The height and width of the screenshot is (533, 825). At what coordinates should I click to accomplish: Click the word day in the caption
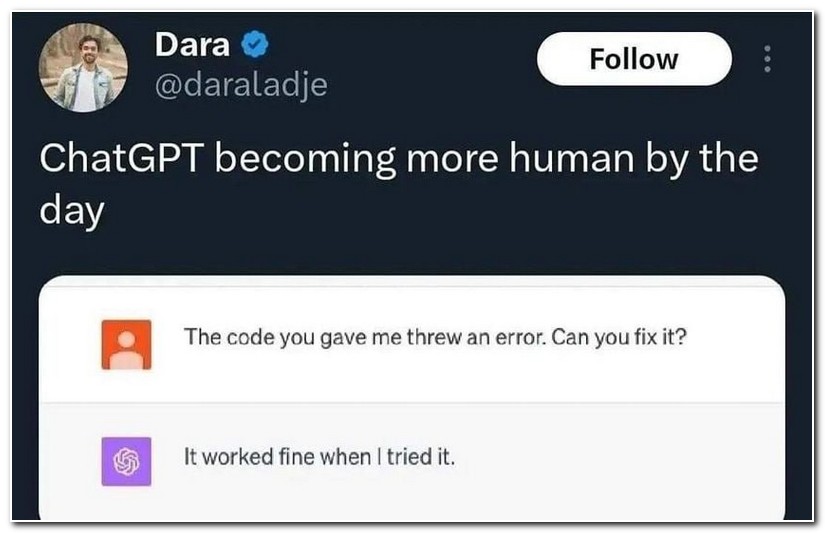pyautogui.click(x=72, y=211)
